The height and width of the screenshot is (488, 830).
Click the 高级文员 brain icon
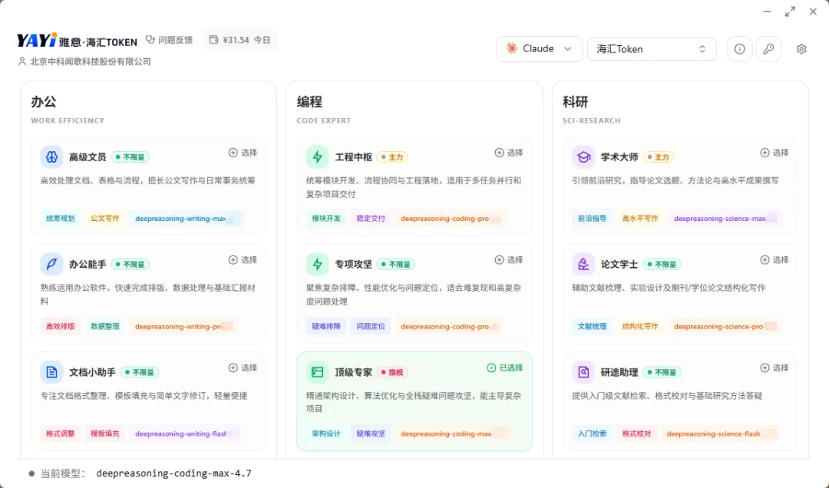[51, 157]
